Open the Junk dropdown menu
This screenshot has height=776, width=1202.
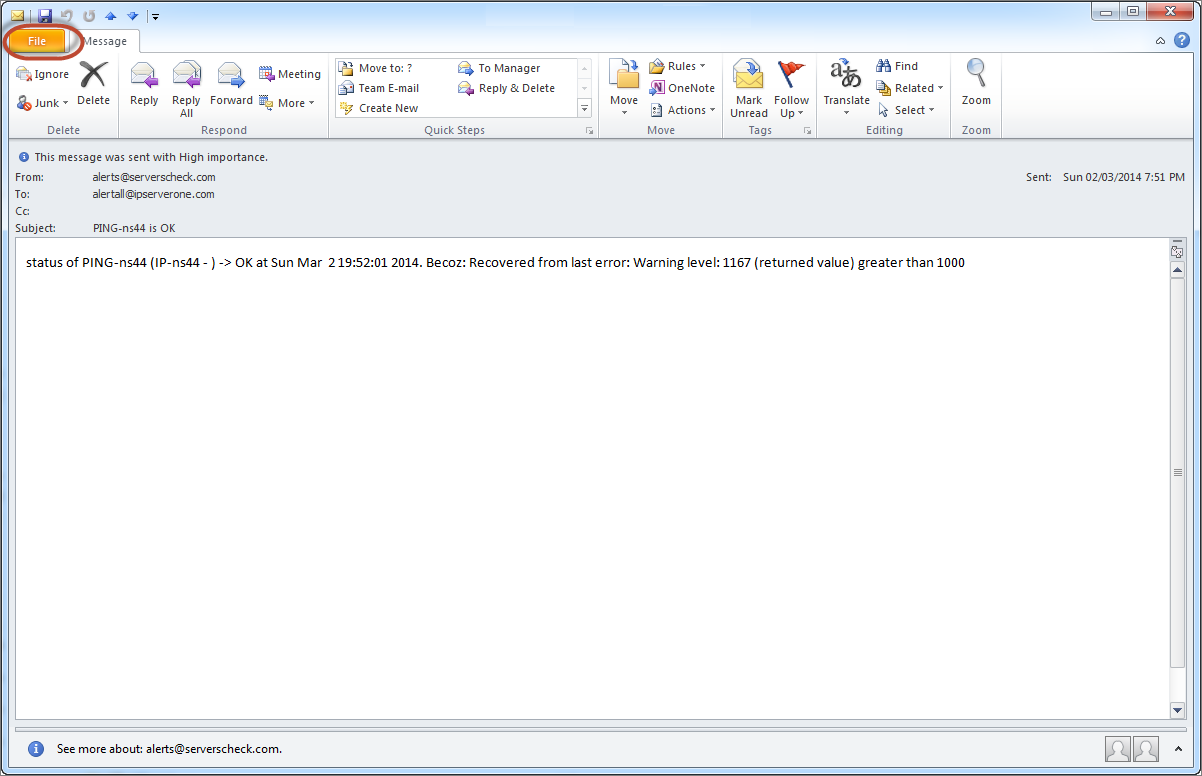43,103
